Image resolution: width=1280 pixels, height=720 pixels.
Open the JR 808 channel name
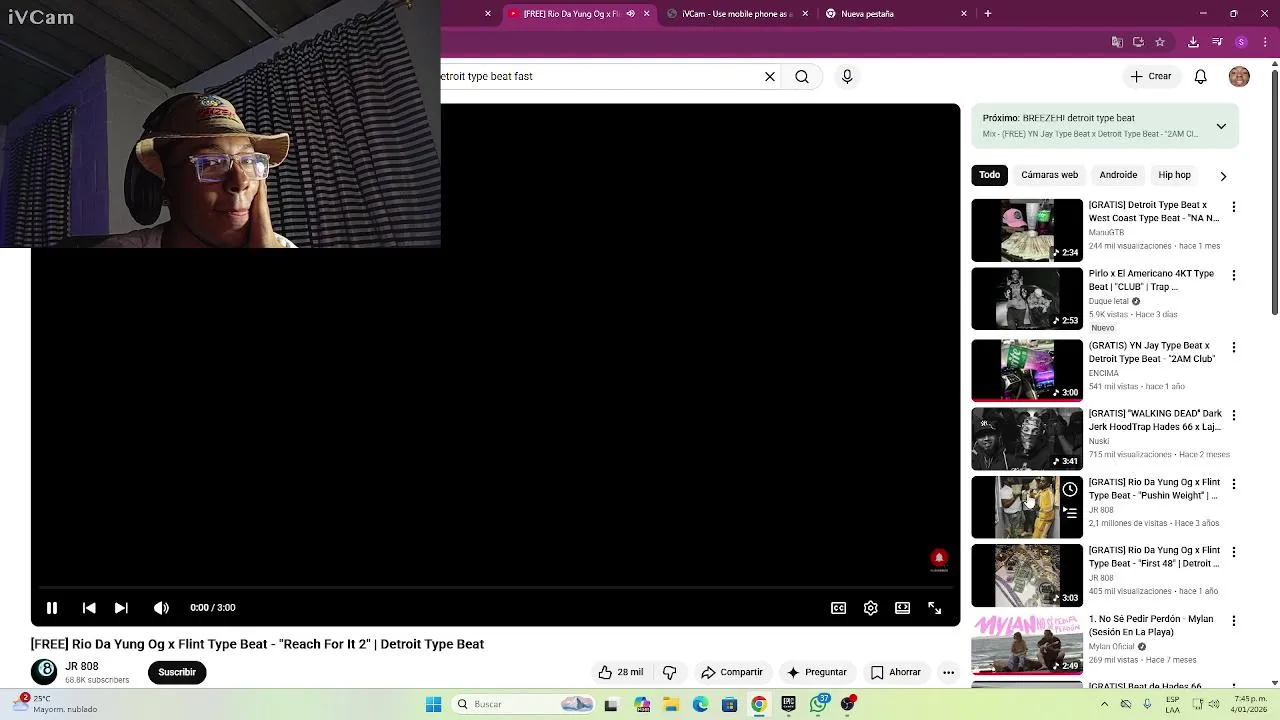tap(82, 666)
